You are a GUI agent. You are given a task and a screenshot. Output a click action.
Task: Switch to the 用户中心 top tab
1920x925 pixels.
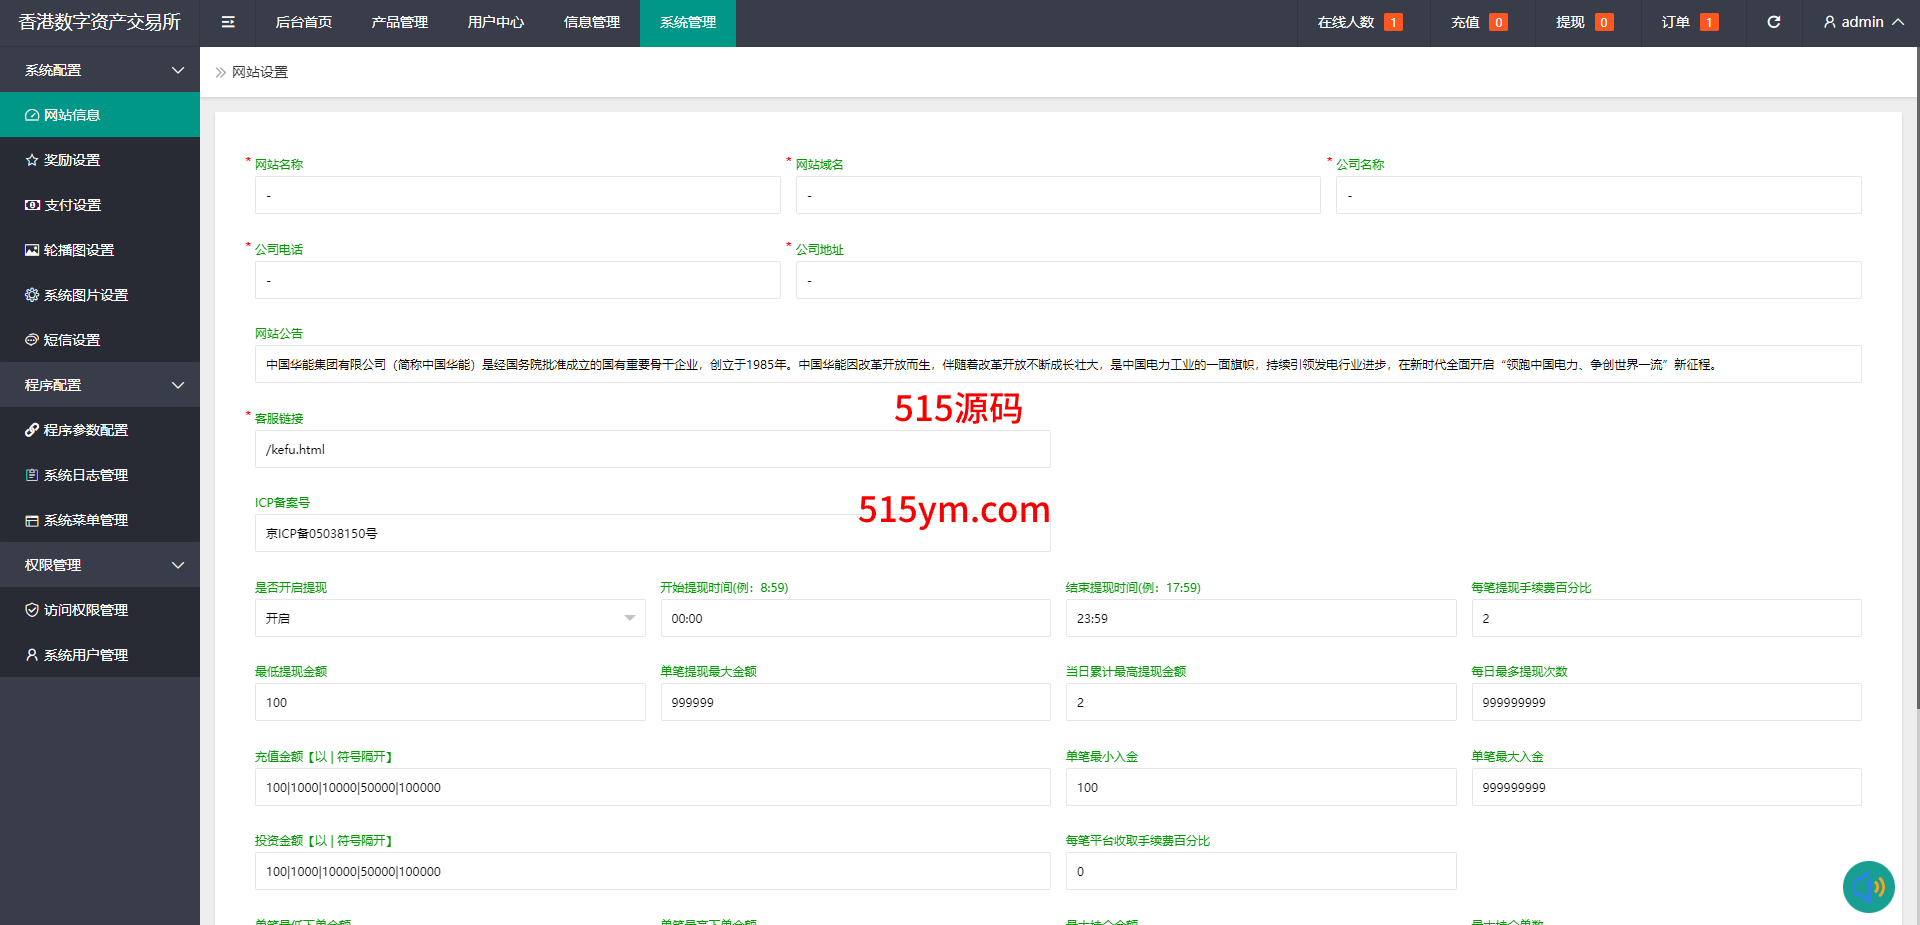(x=495, y=22)
